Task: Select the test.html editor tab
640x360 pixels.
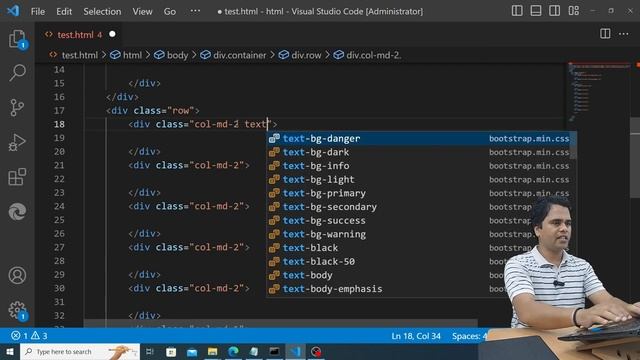Action: point(80,35)
